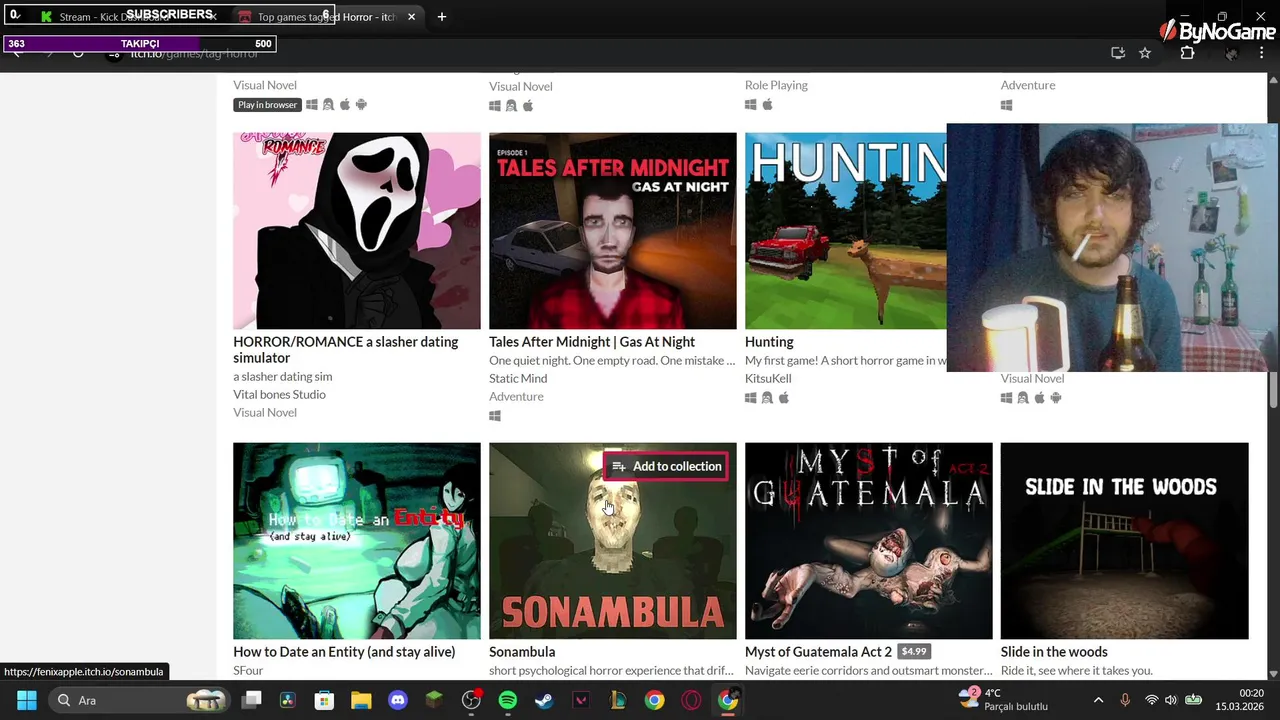The width and height of the screenshot is (1280, 720).
Task: Open the Sonambula game thumbnail
Action: (x=612, y=541)
